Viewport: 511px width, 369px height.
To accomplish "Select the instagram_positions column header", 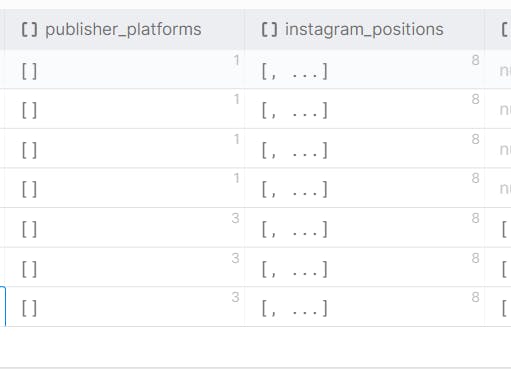I will pos(364,30).
